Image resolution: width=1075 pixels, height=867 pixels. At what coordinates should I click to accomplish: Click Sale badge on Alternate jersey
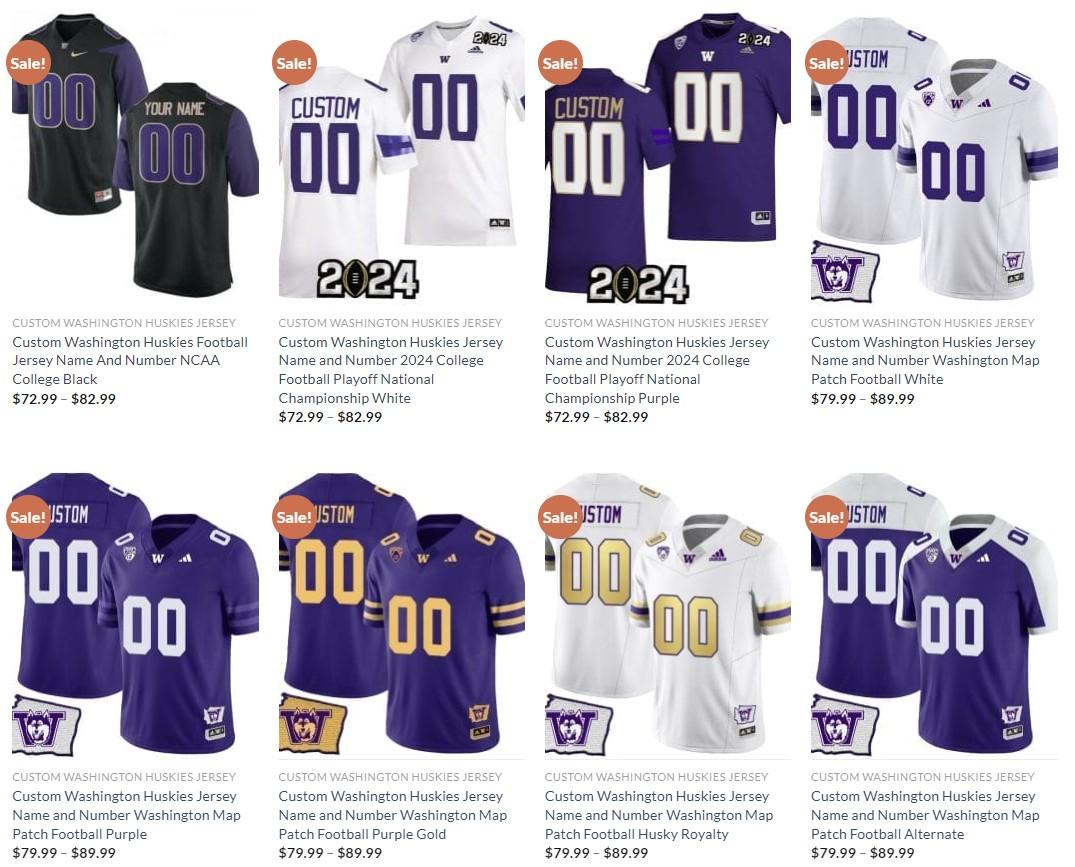click(826, 517)
